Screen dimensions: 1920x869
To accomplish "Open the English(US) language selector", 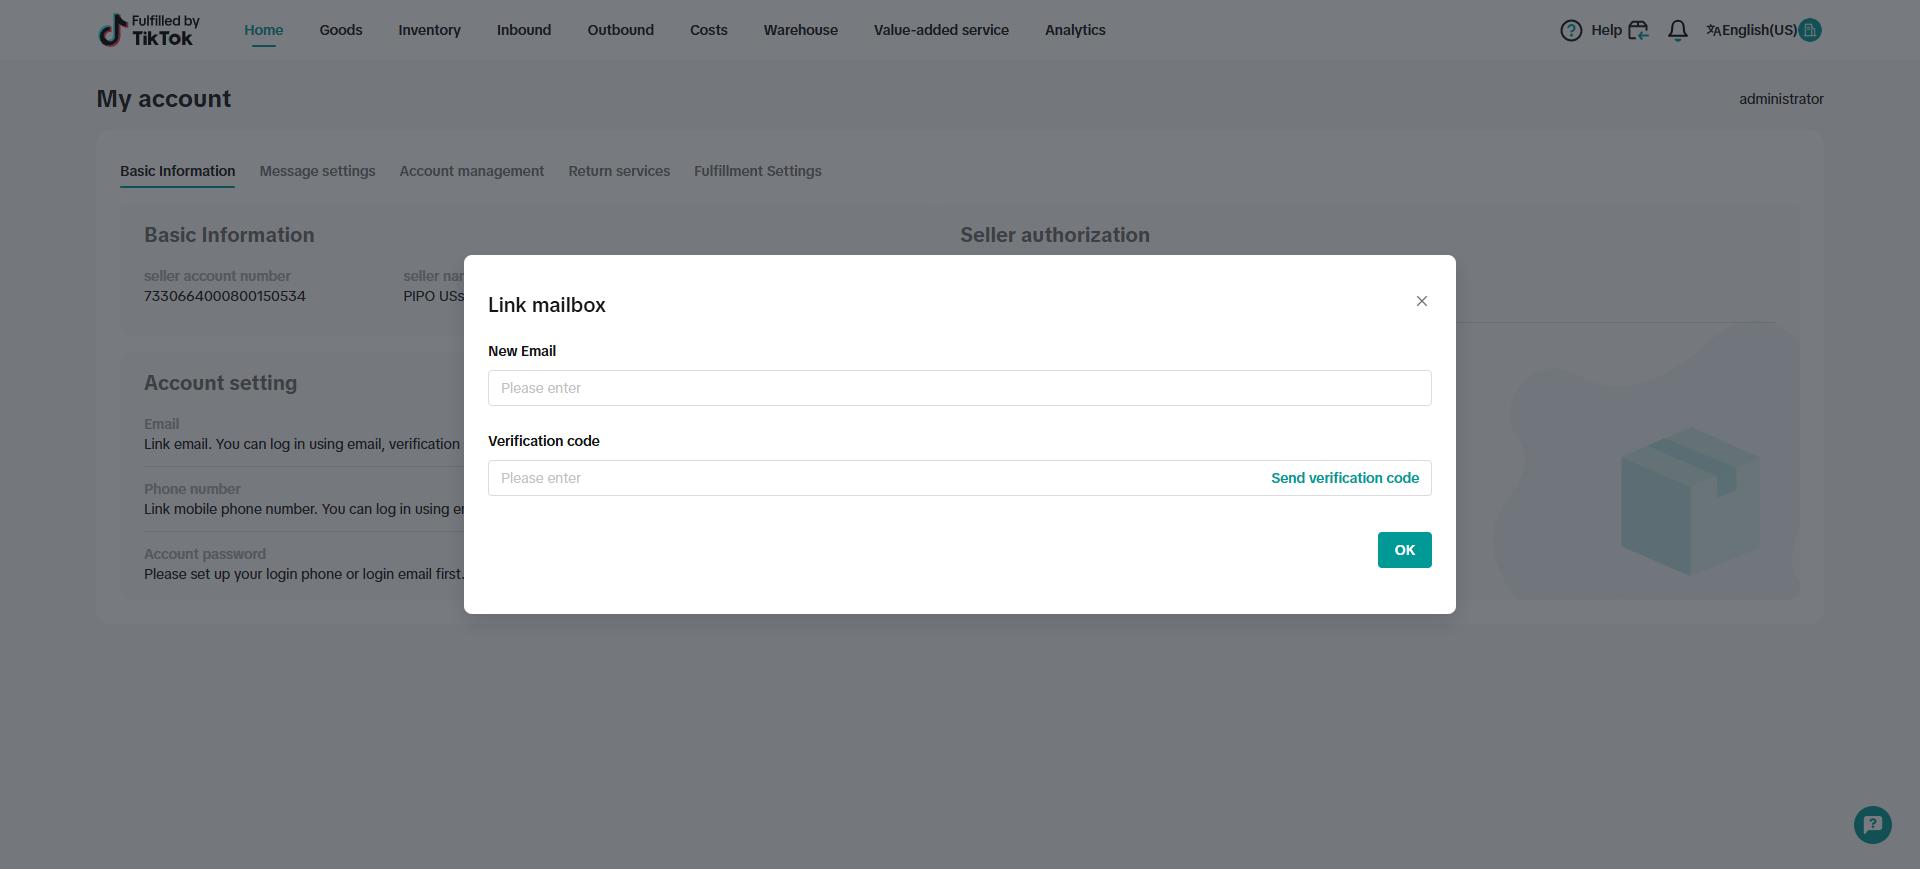I will coord(1759,30).
